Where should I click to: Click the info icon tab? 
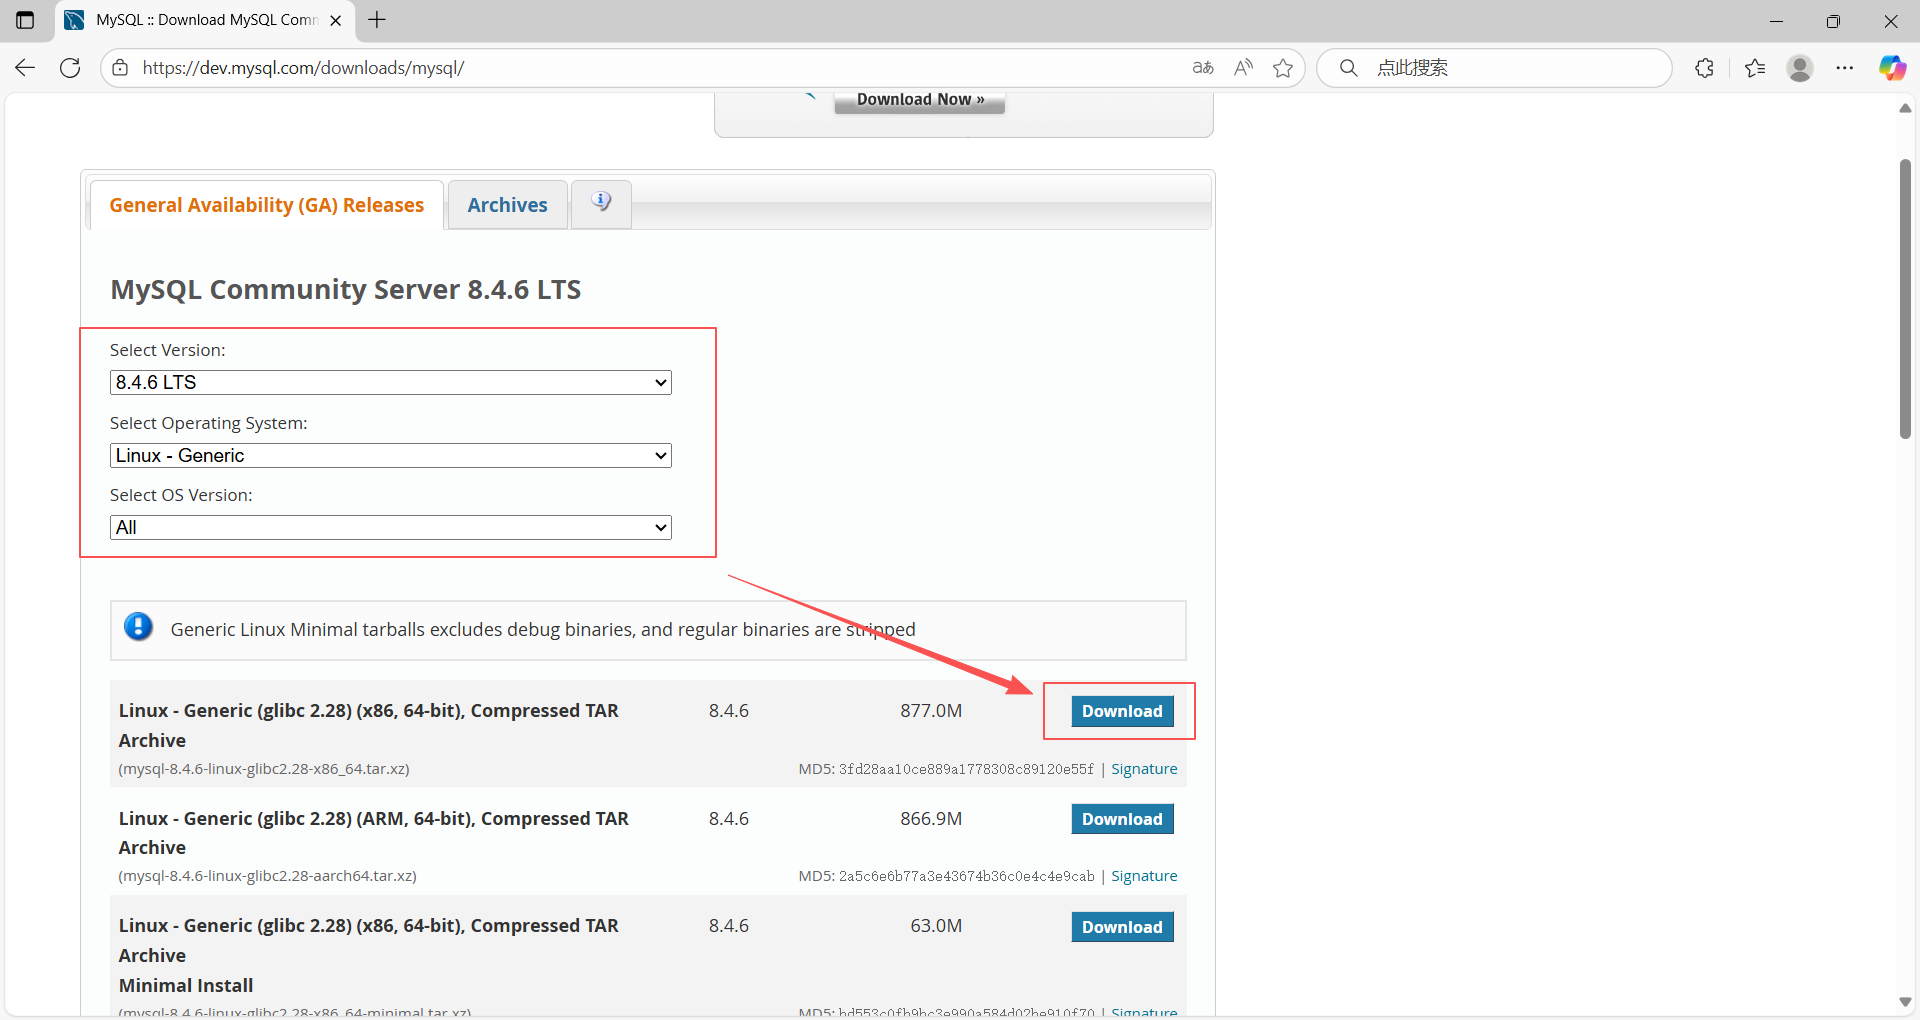(x=601, y=203)
